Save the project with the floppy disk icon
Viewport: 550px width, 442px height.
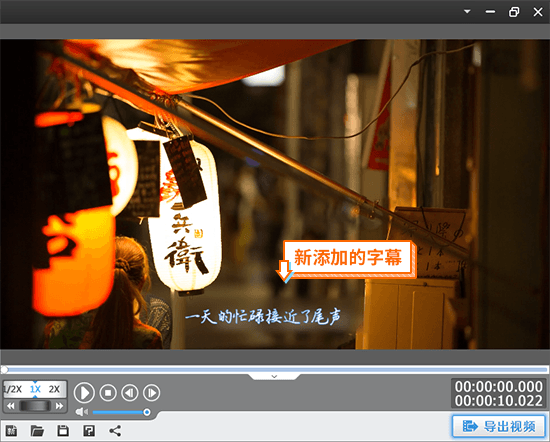[x=63, y=430]
